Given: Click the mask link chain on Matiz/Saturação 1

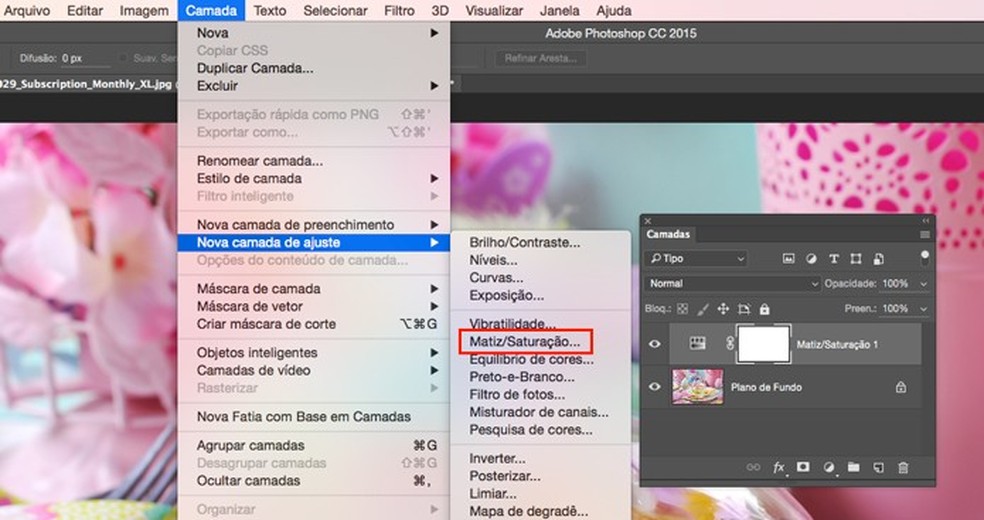Looking at the screenshot, I should click(730, 343).
